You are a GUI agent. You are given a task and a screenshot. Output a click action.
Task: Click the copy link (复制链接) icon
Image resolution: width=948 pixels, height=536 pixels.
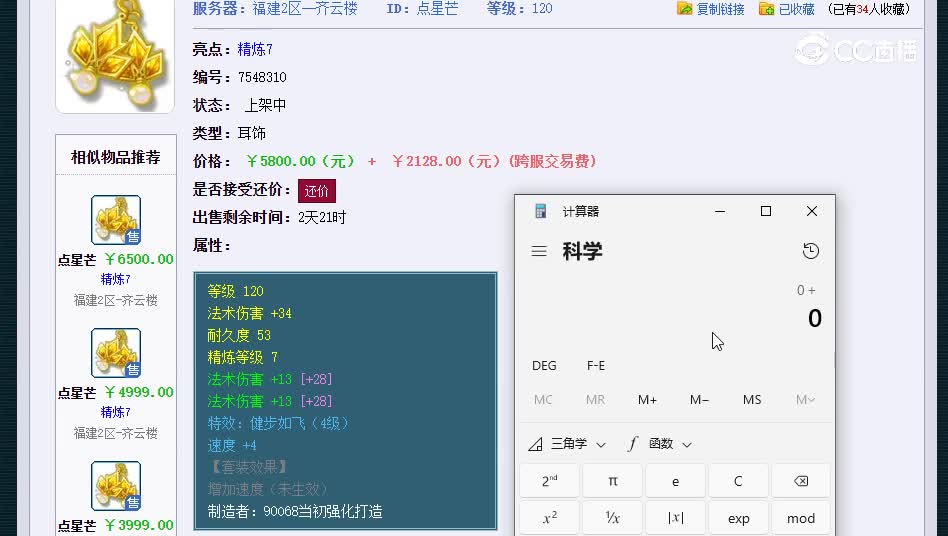coord(684,8)
